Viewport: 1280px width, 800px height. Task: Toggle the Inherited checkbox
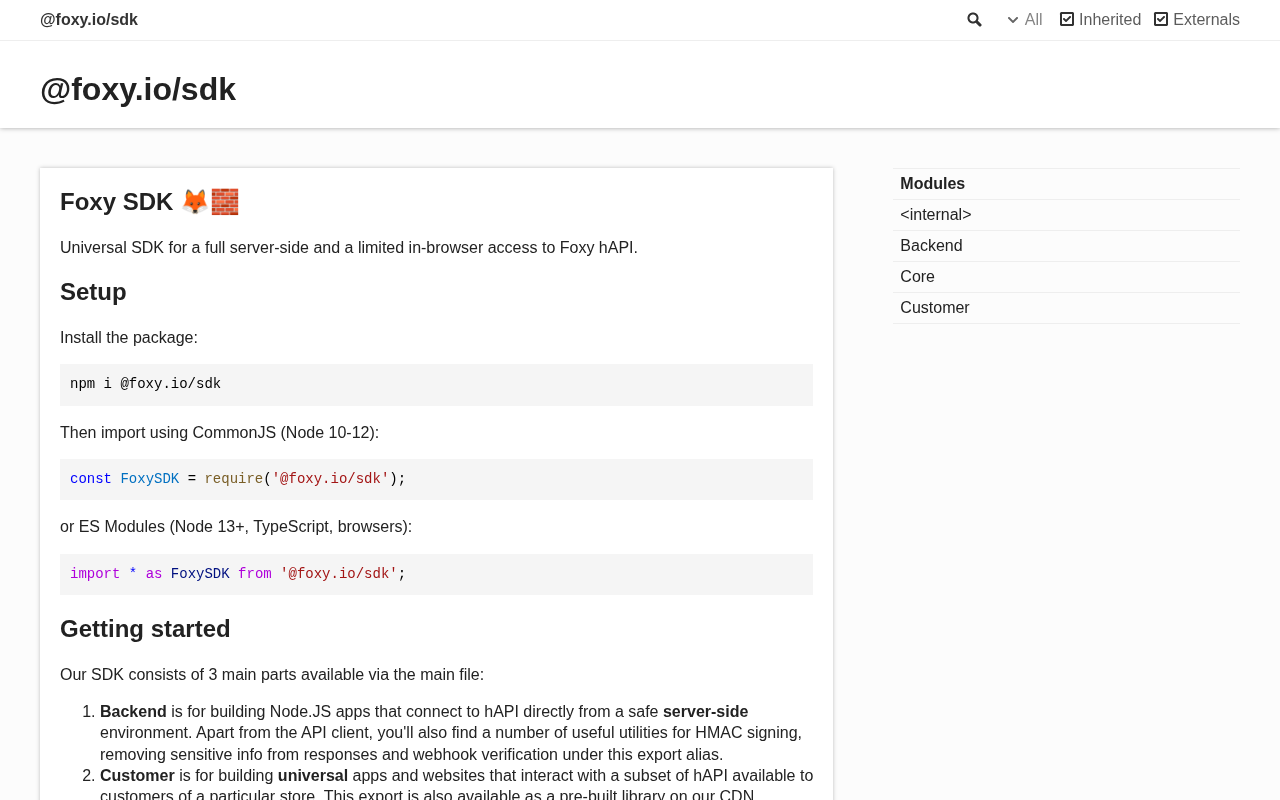(1067, 20)
